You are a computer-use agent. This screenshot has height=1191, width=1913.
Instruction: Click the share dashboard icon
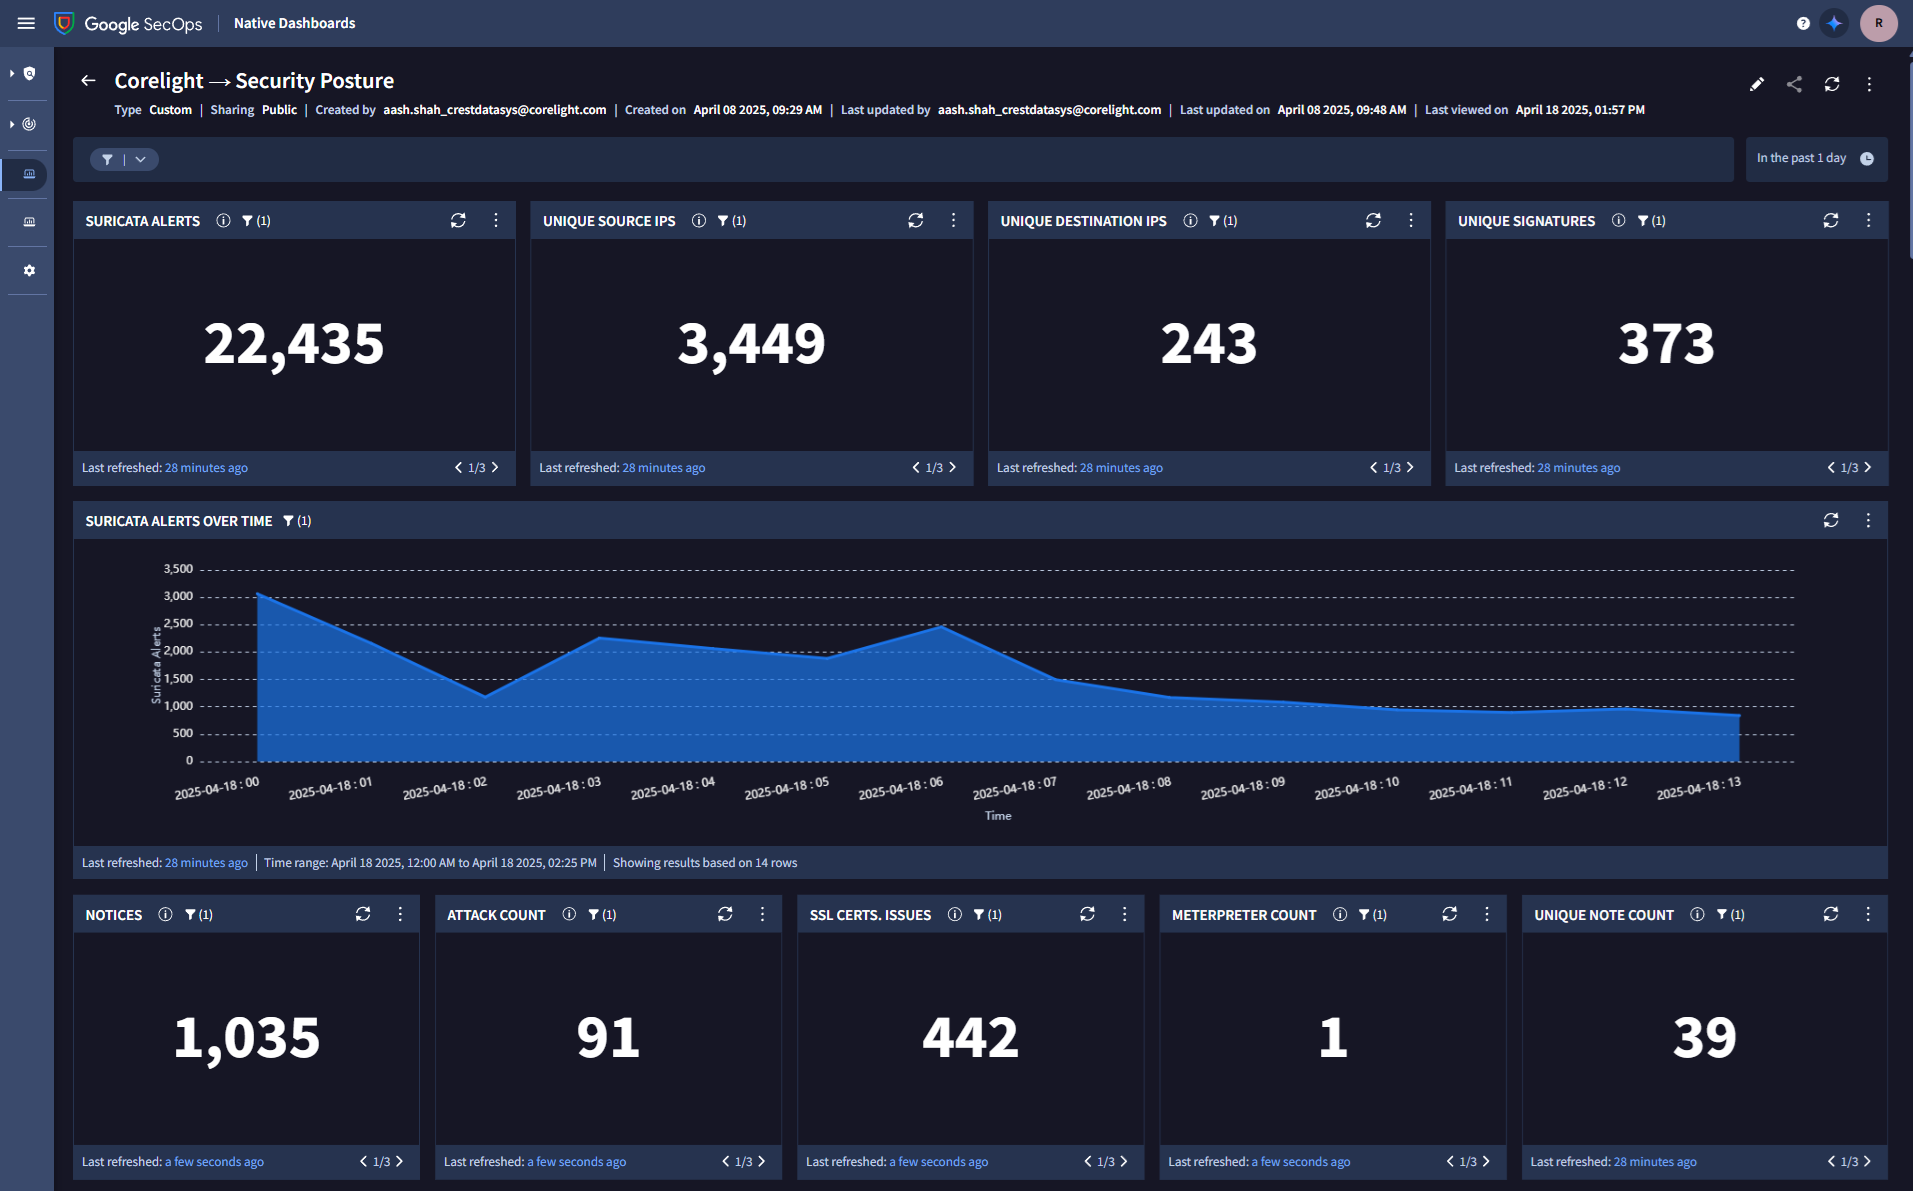pos(1794,84)
